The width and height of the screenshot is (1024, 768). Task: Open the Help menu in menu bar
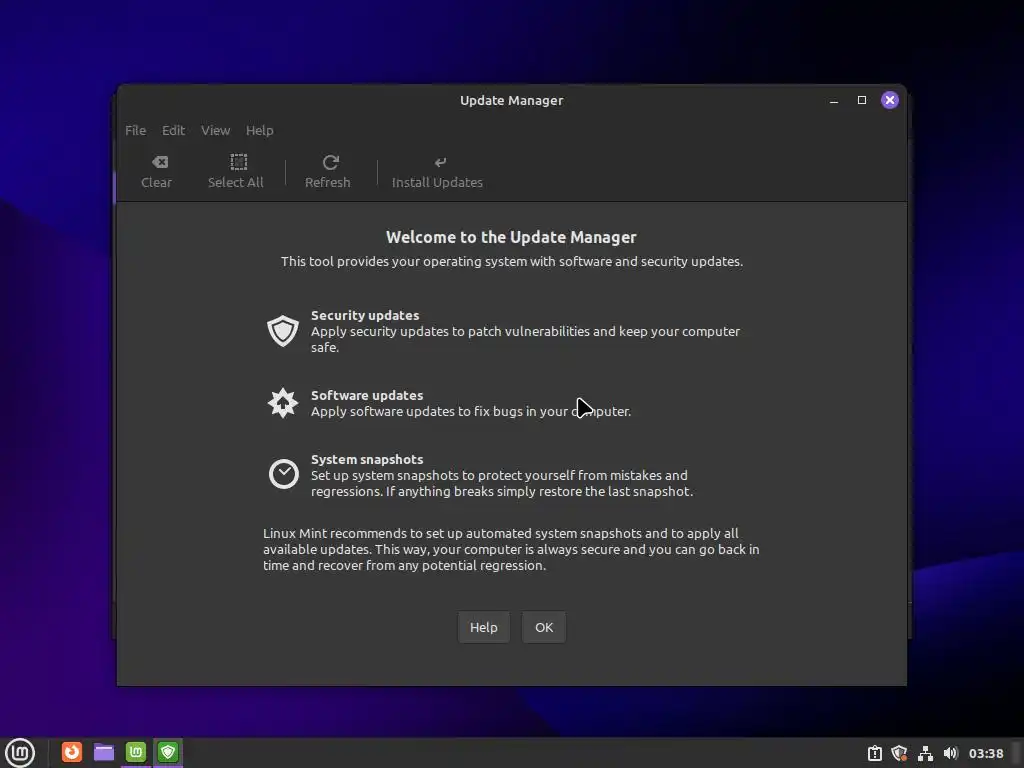click(259, 131)
